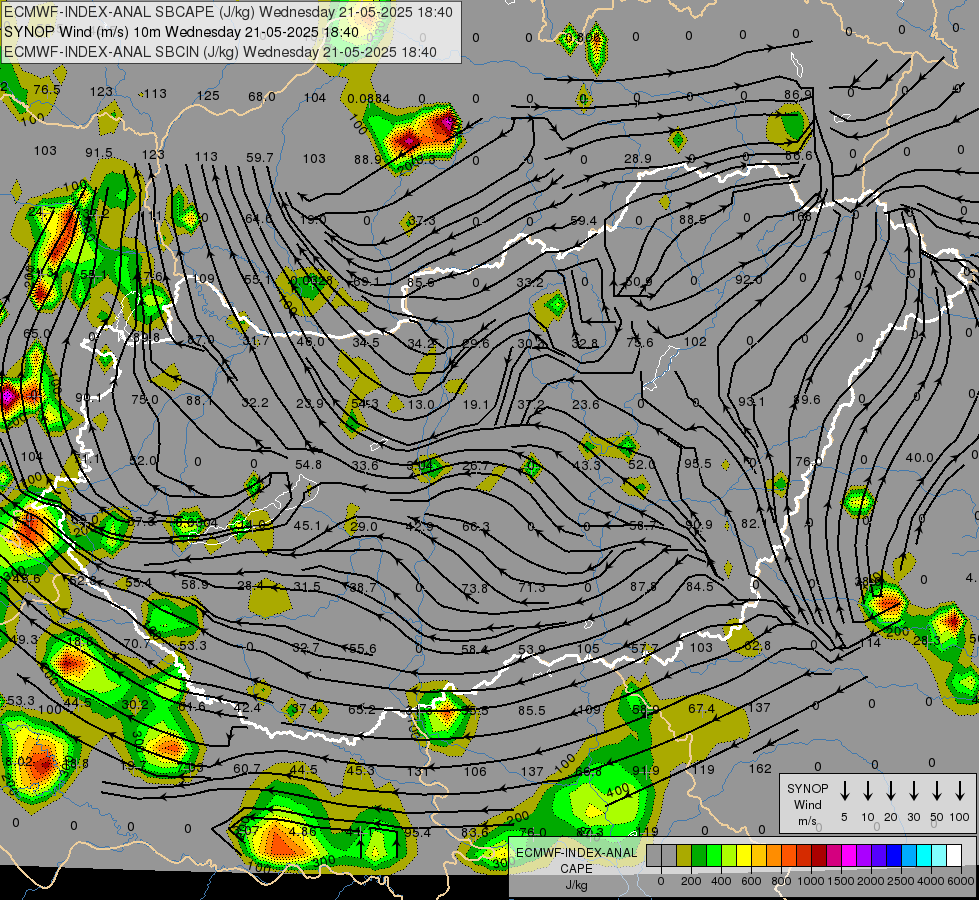This screenshot has height=900, width=979.
Task: Click the CAPE label in colour legend
Action: (576, 869)
